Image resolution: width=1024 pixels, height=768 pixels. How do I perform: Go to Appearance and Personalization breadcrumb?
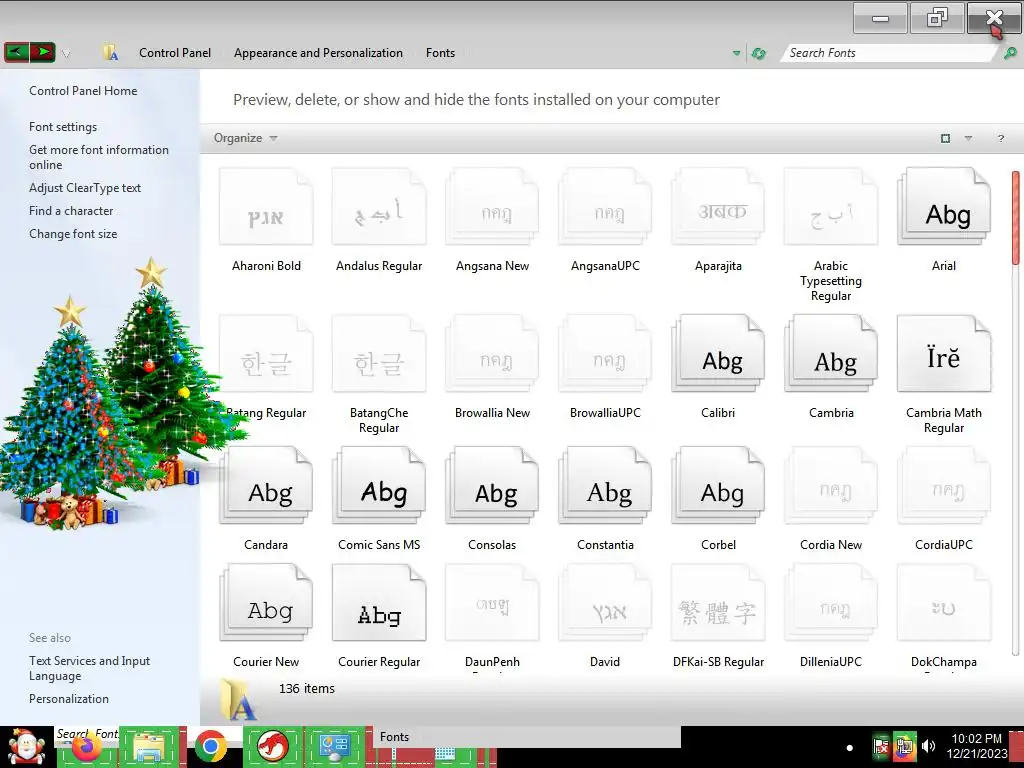click(318, 53)
